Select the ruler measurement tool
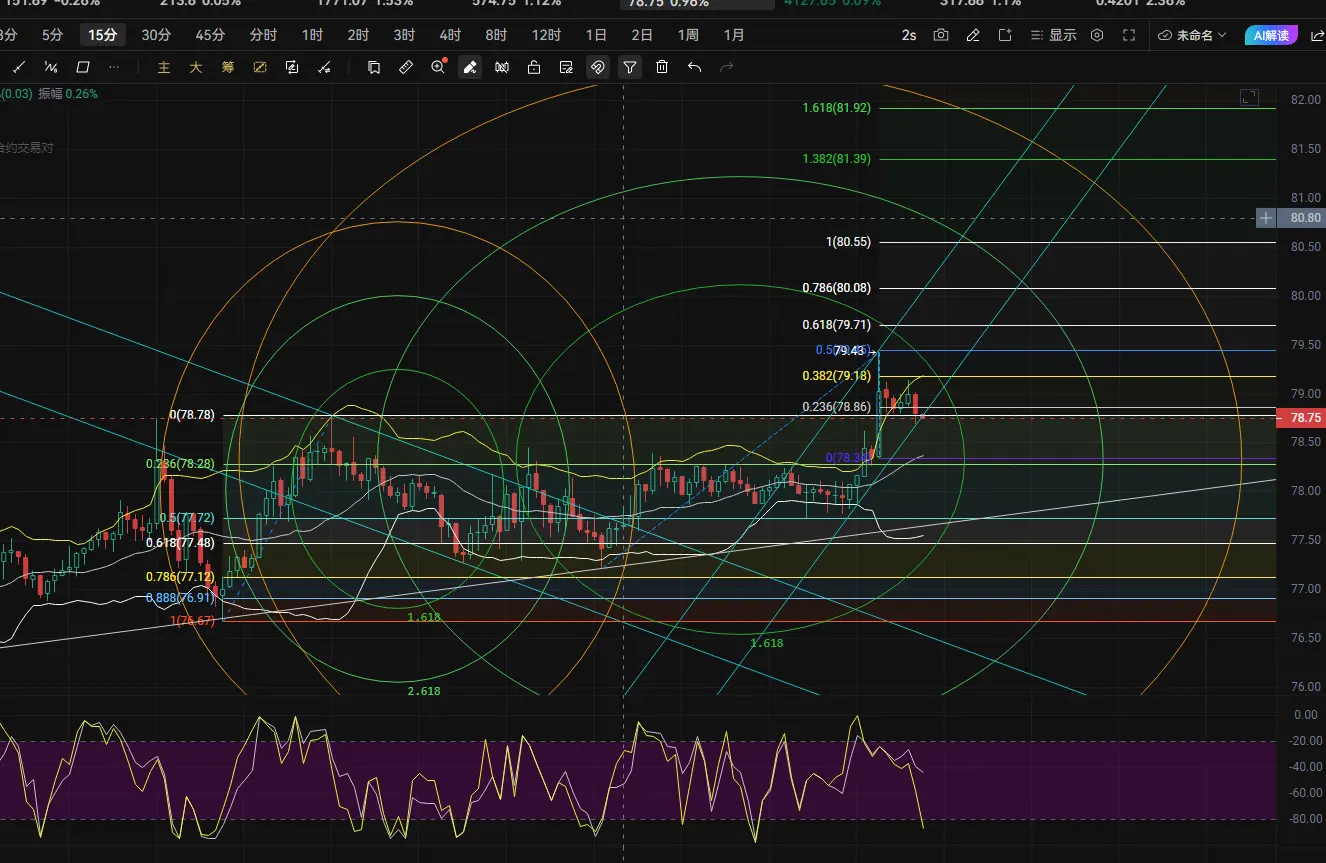Image resolution: width=1326 pixels, height=863 pixels. pyautogui.click(x=405, y=67)
